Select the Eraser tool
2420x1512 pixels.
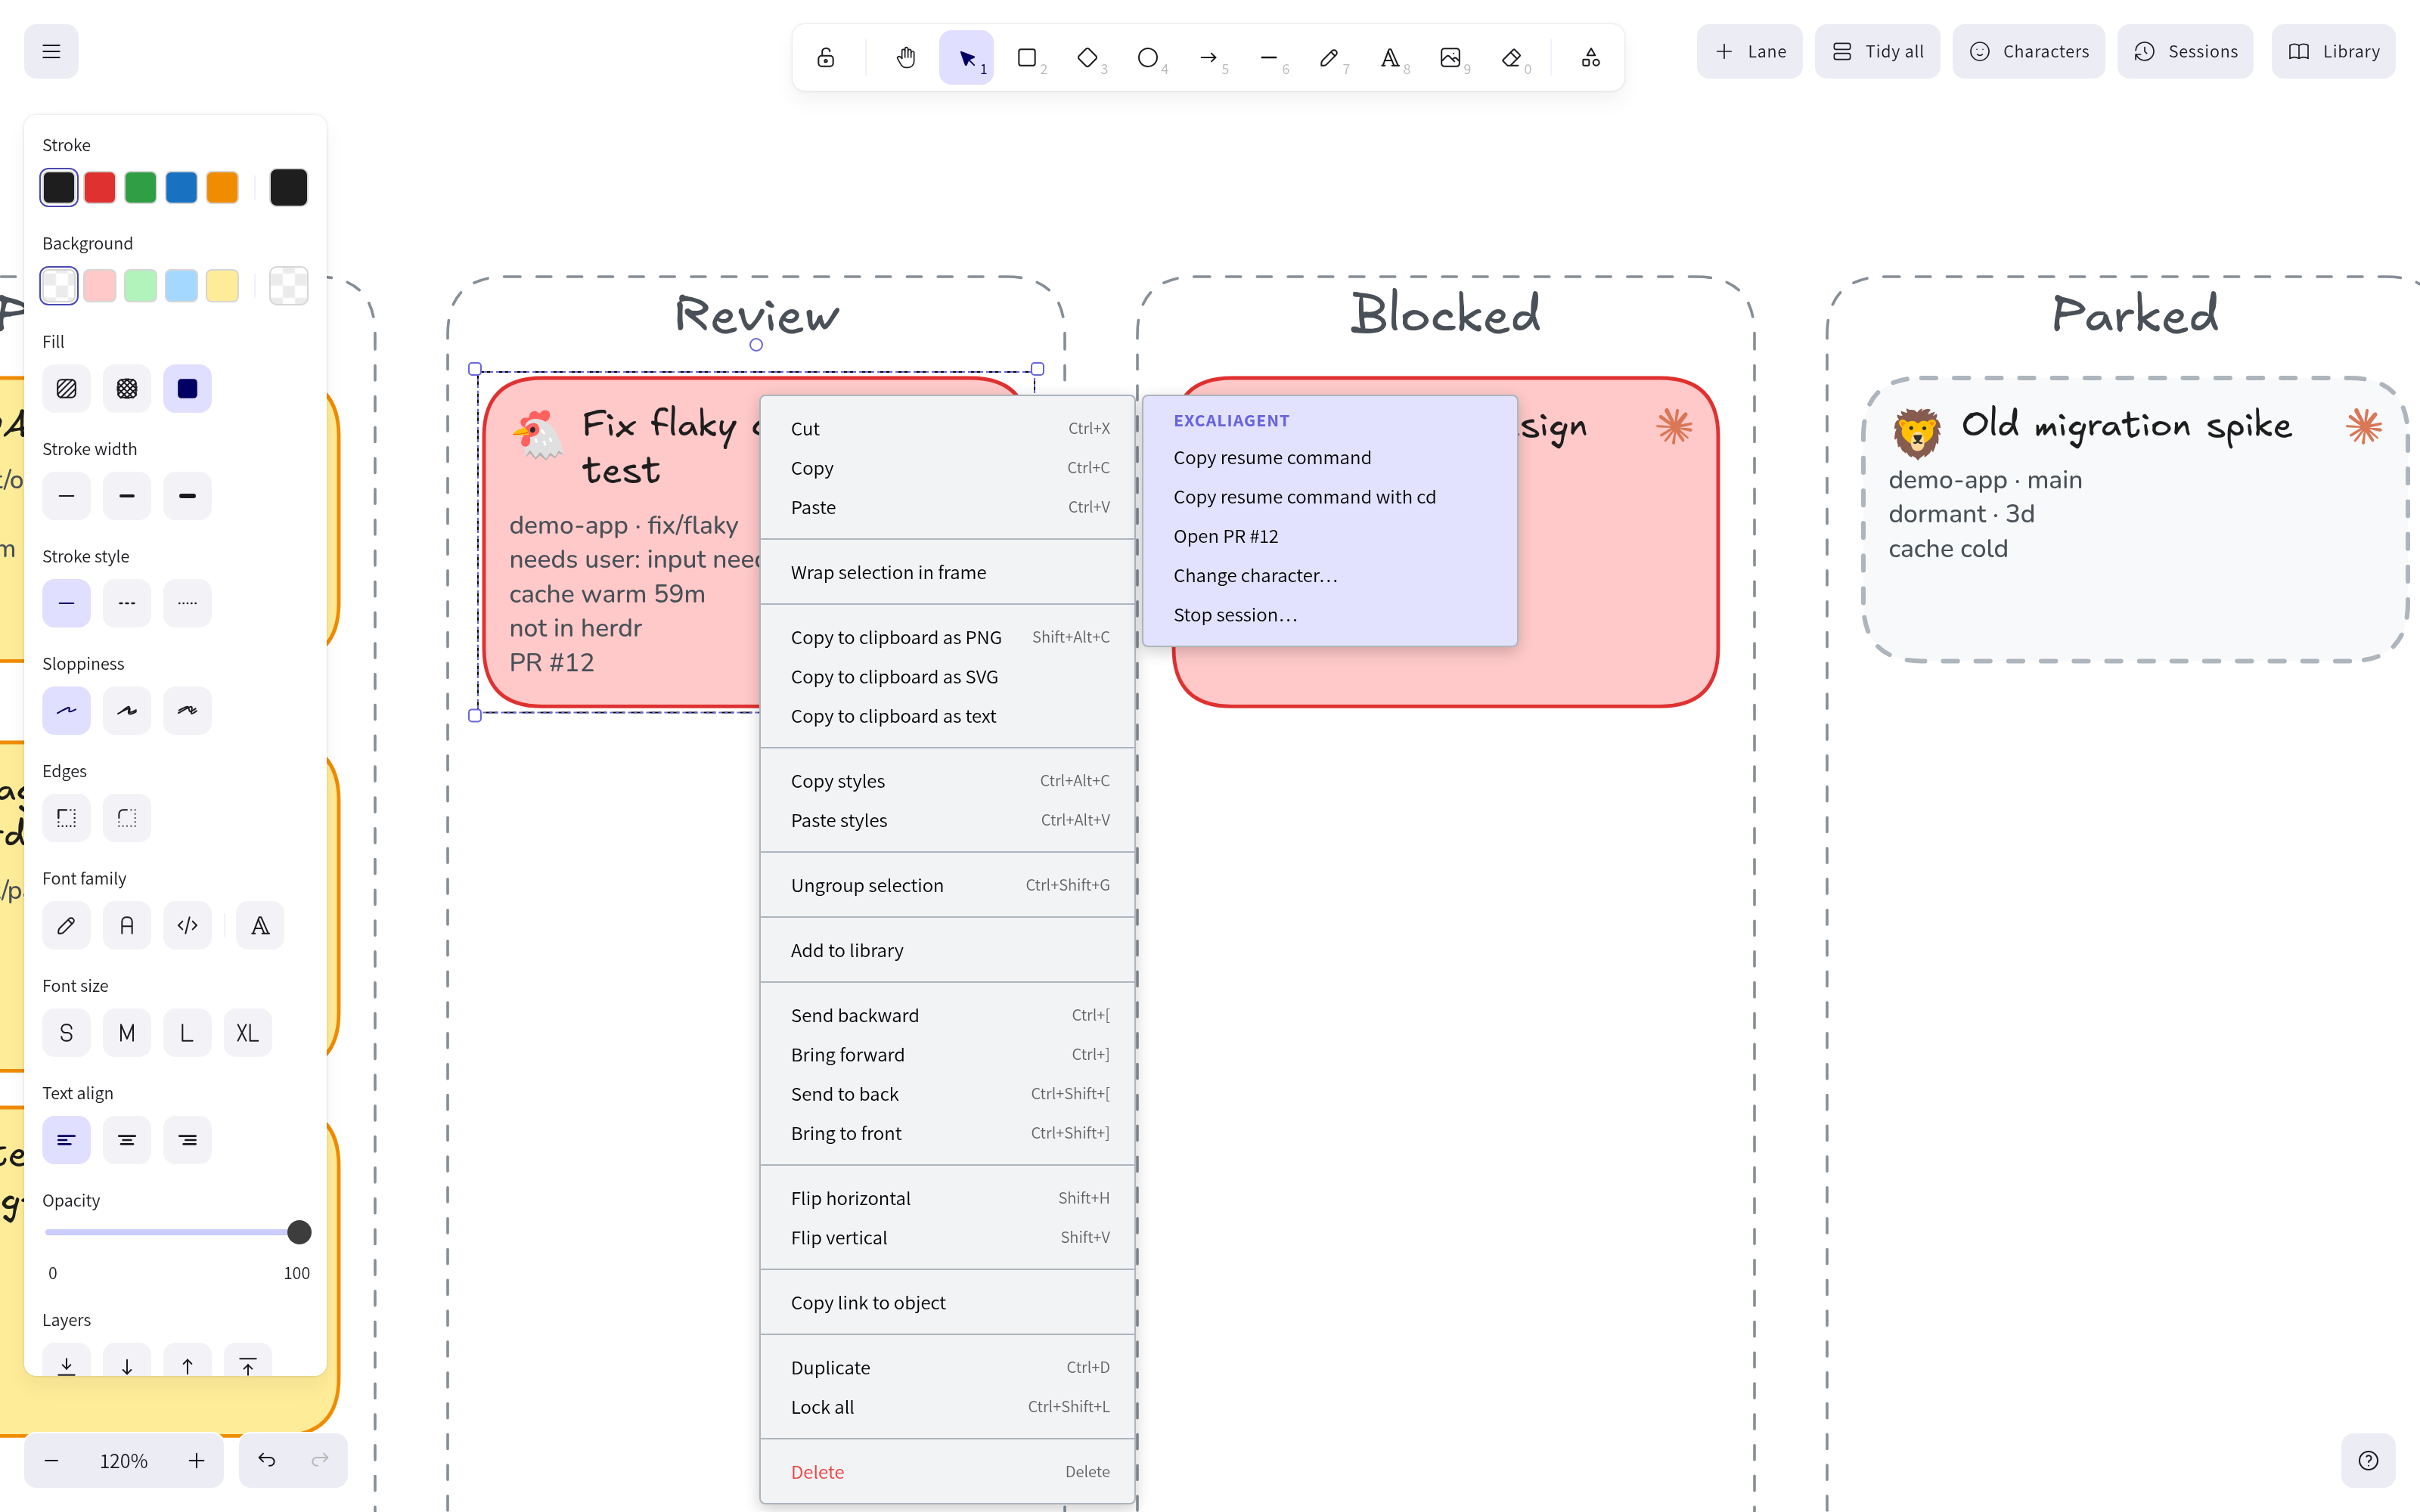[x=1511, y=57]
